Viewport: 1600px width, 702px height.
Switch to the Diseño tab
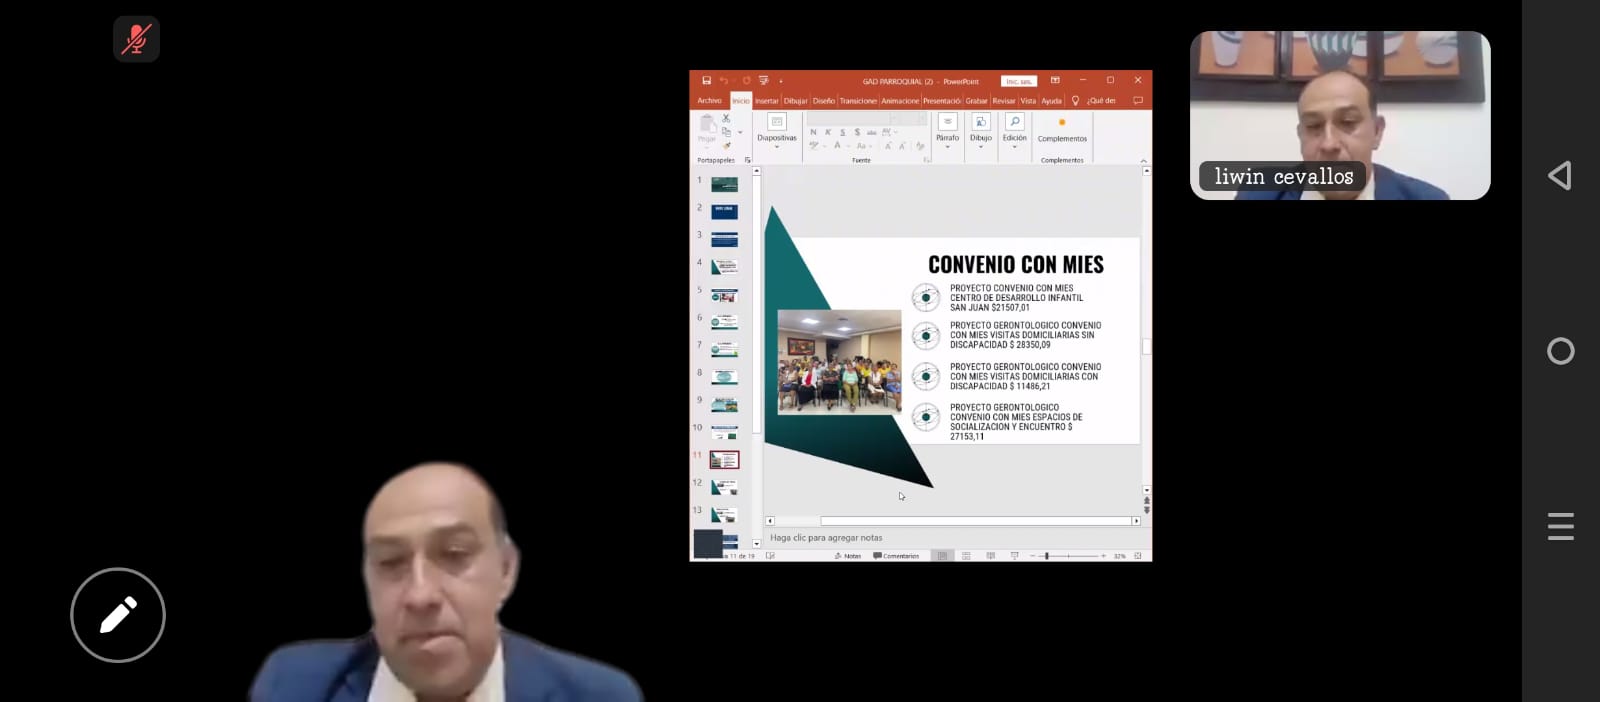pos(823,101)
